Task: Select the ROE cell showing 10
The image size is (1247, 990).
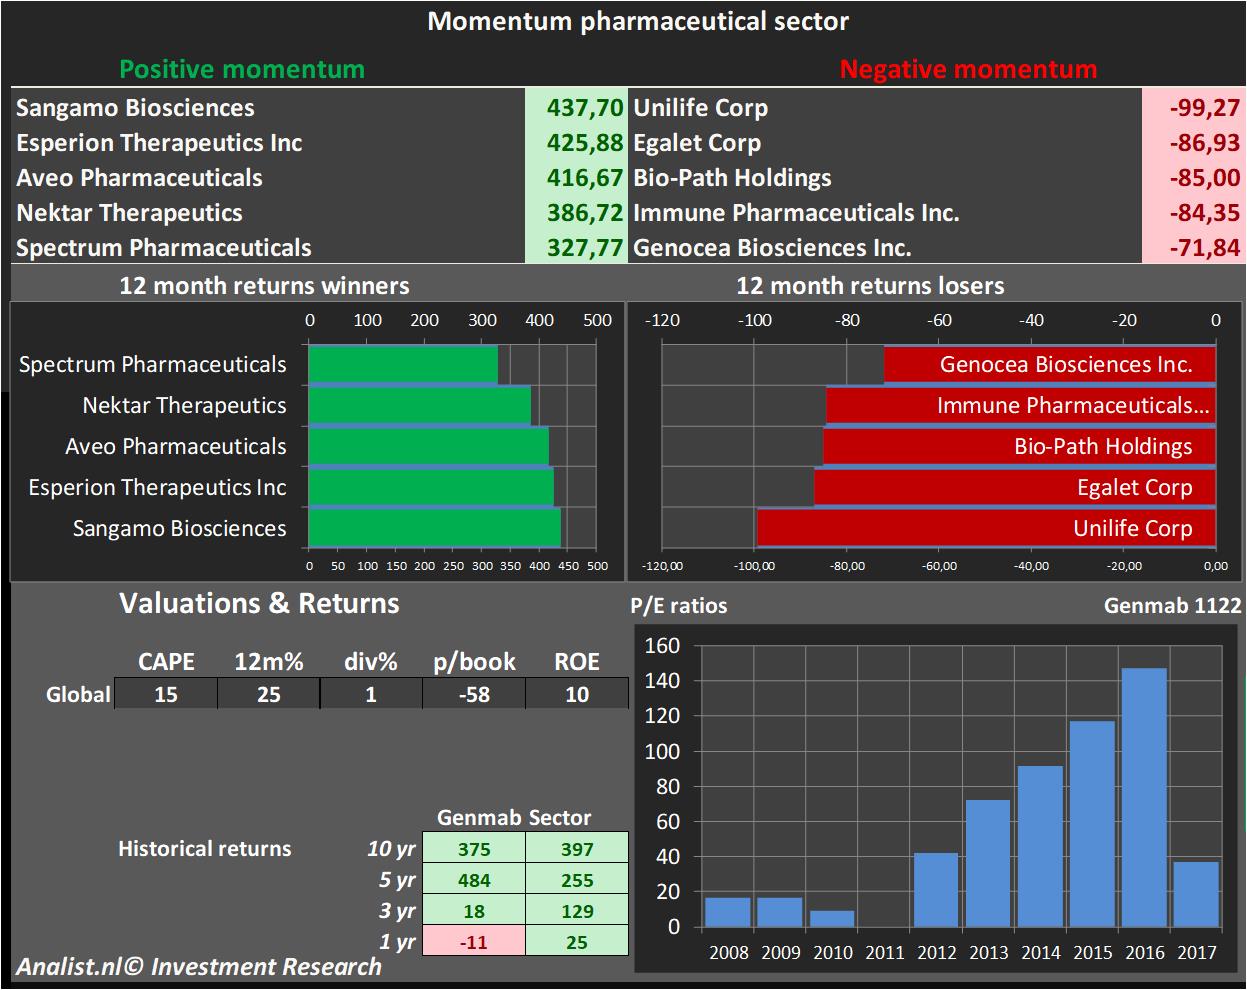Action: [577, 694]
